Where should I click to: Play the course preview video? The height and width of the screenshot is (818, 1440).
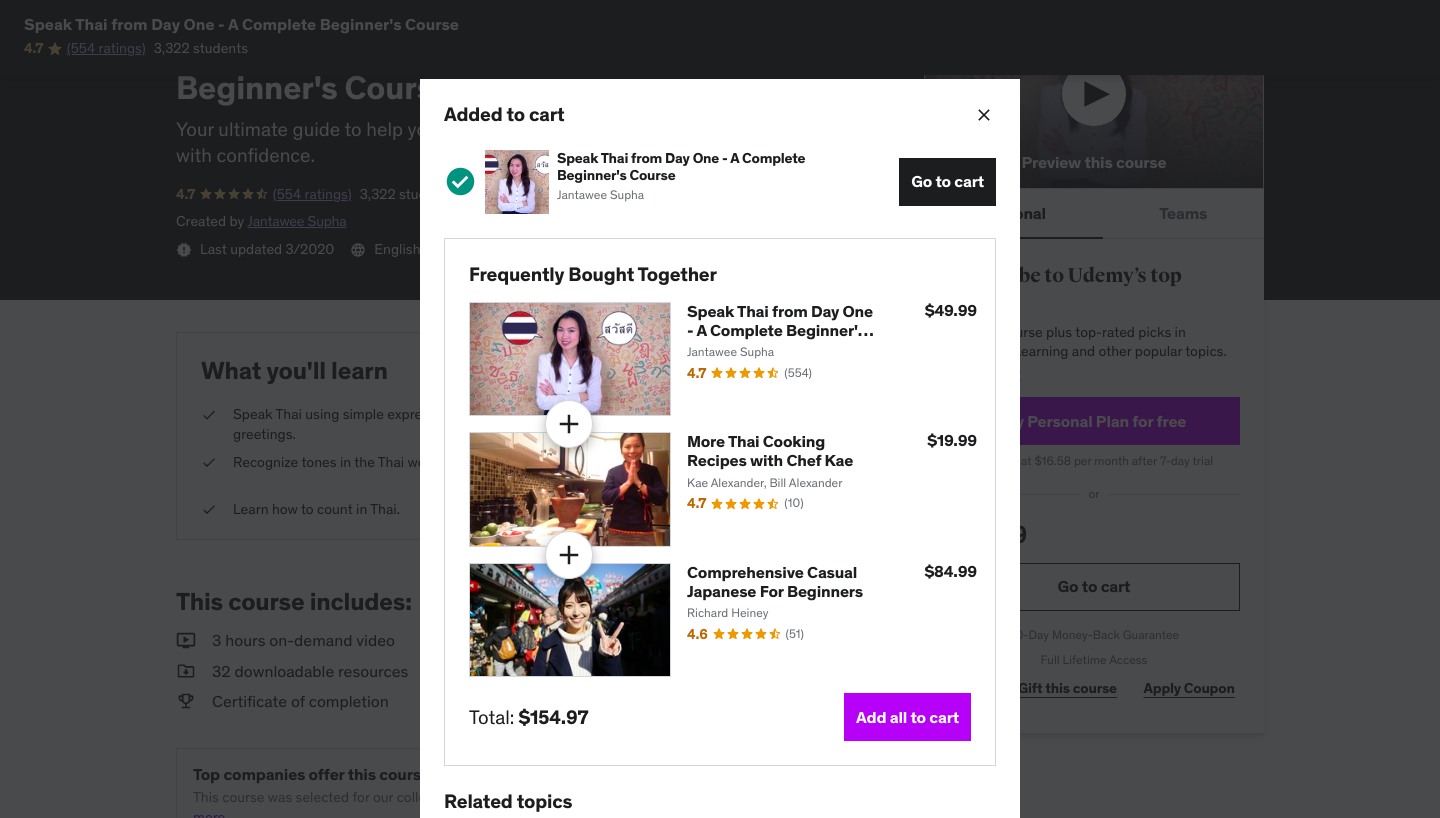1093,96
